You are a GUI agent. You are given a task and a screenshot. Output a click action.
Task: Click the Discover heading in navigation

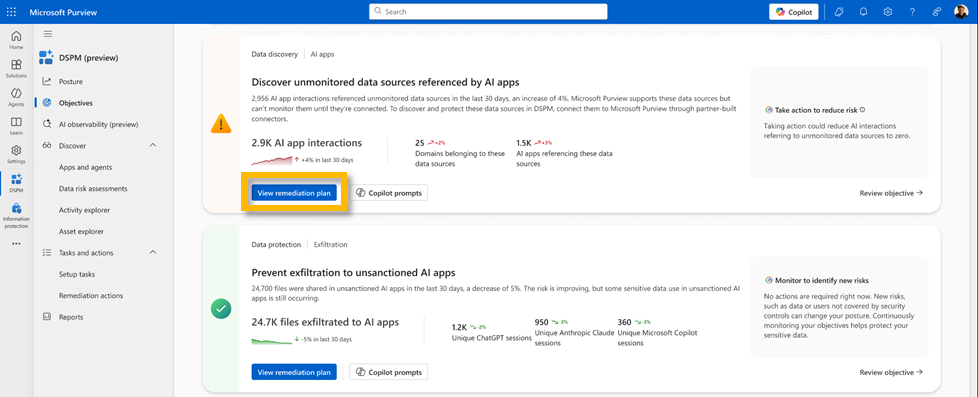point(72,145)
